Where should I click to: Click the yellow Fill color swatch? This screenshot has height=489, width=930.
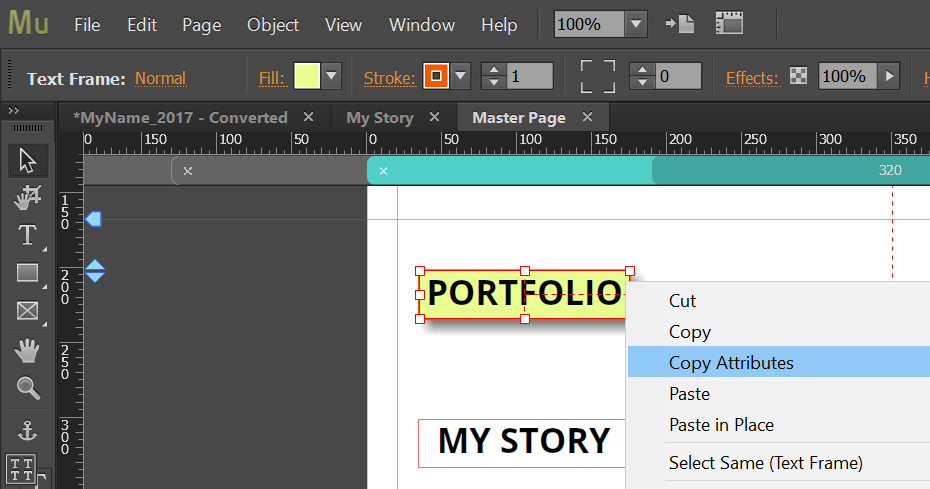pos(306,76)
